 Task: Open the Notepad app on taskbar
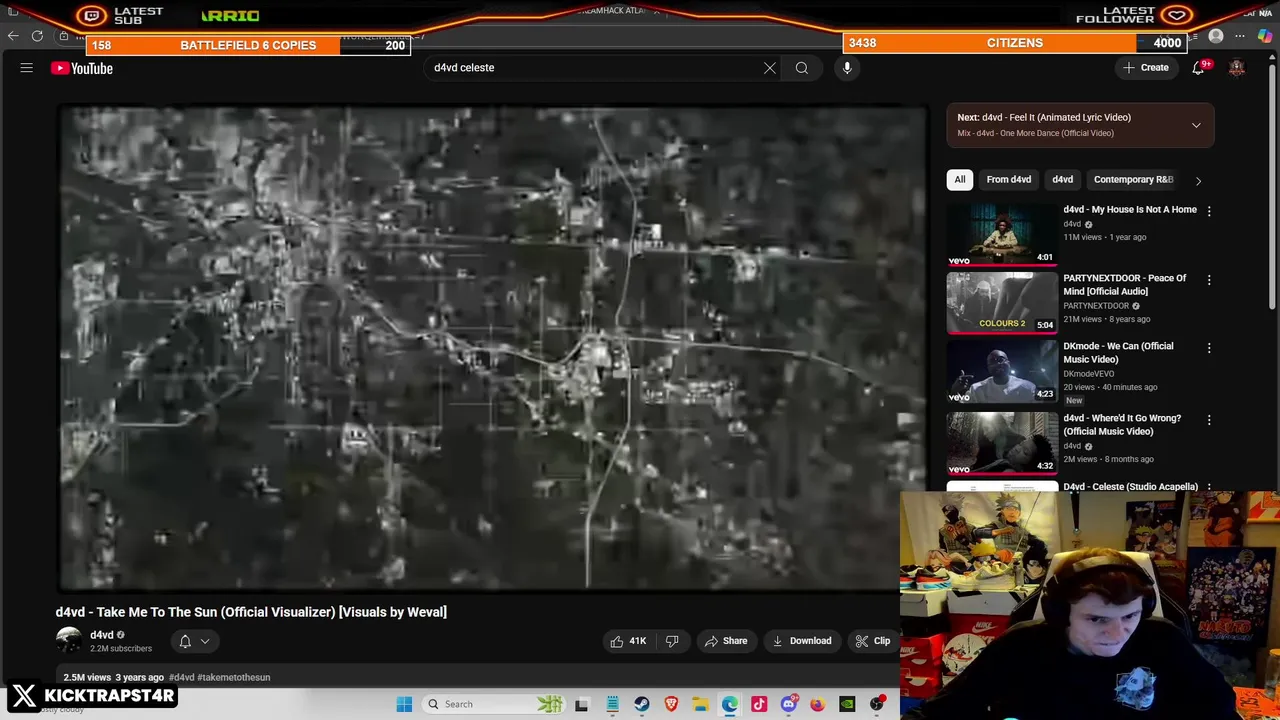pos(612,704)
